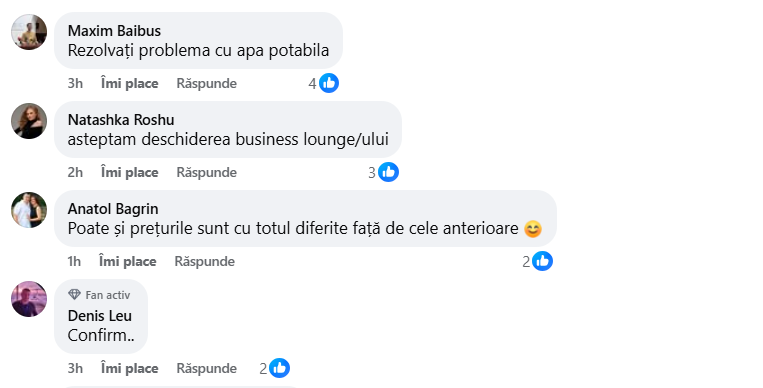Reply to Maxim Baibus with Răspunde
This screenshot has height=388, width=763.
pyautogui.click(x=206, y=84)
